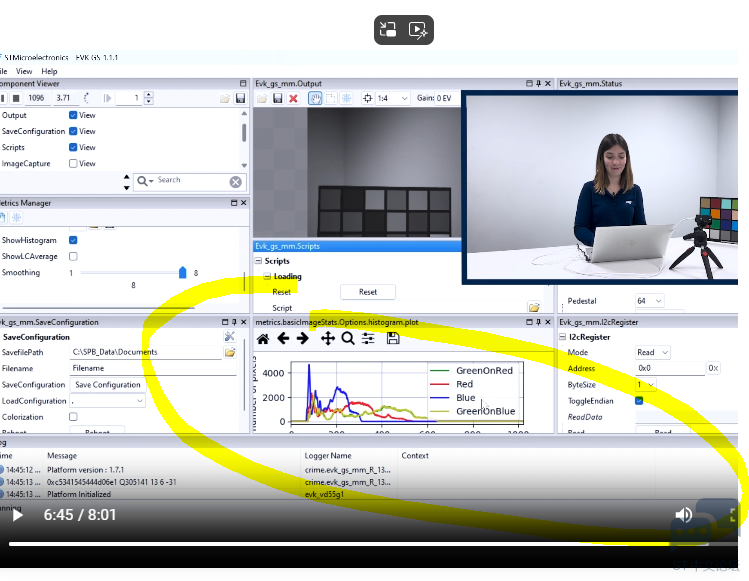The image size is (749, 581).
Task: Click the blue grid icon in Output toolbar
Action: [x=346, y=98]
